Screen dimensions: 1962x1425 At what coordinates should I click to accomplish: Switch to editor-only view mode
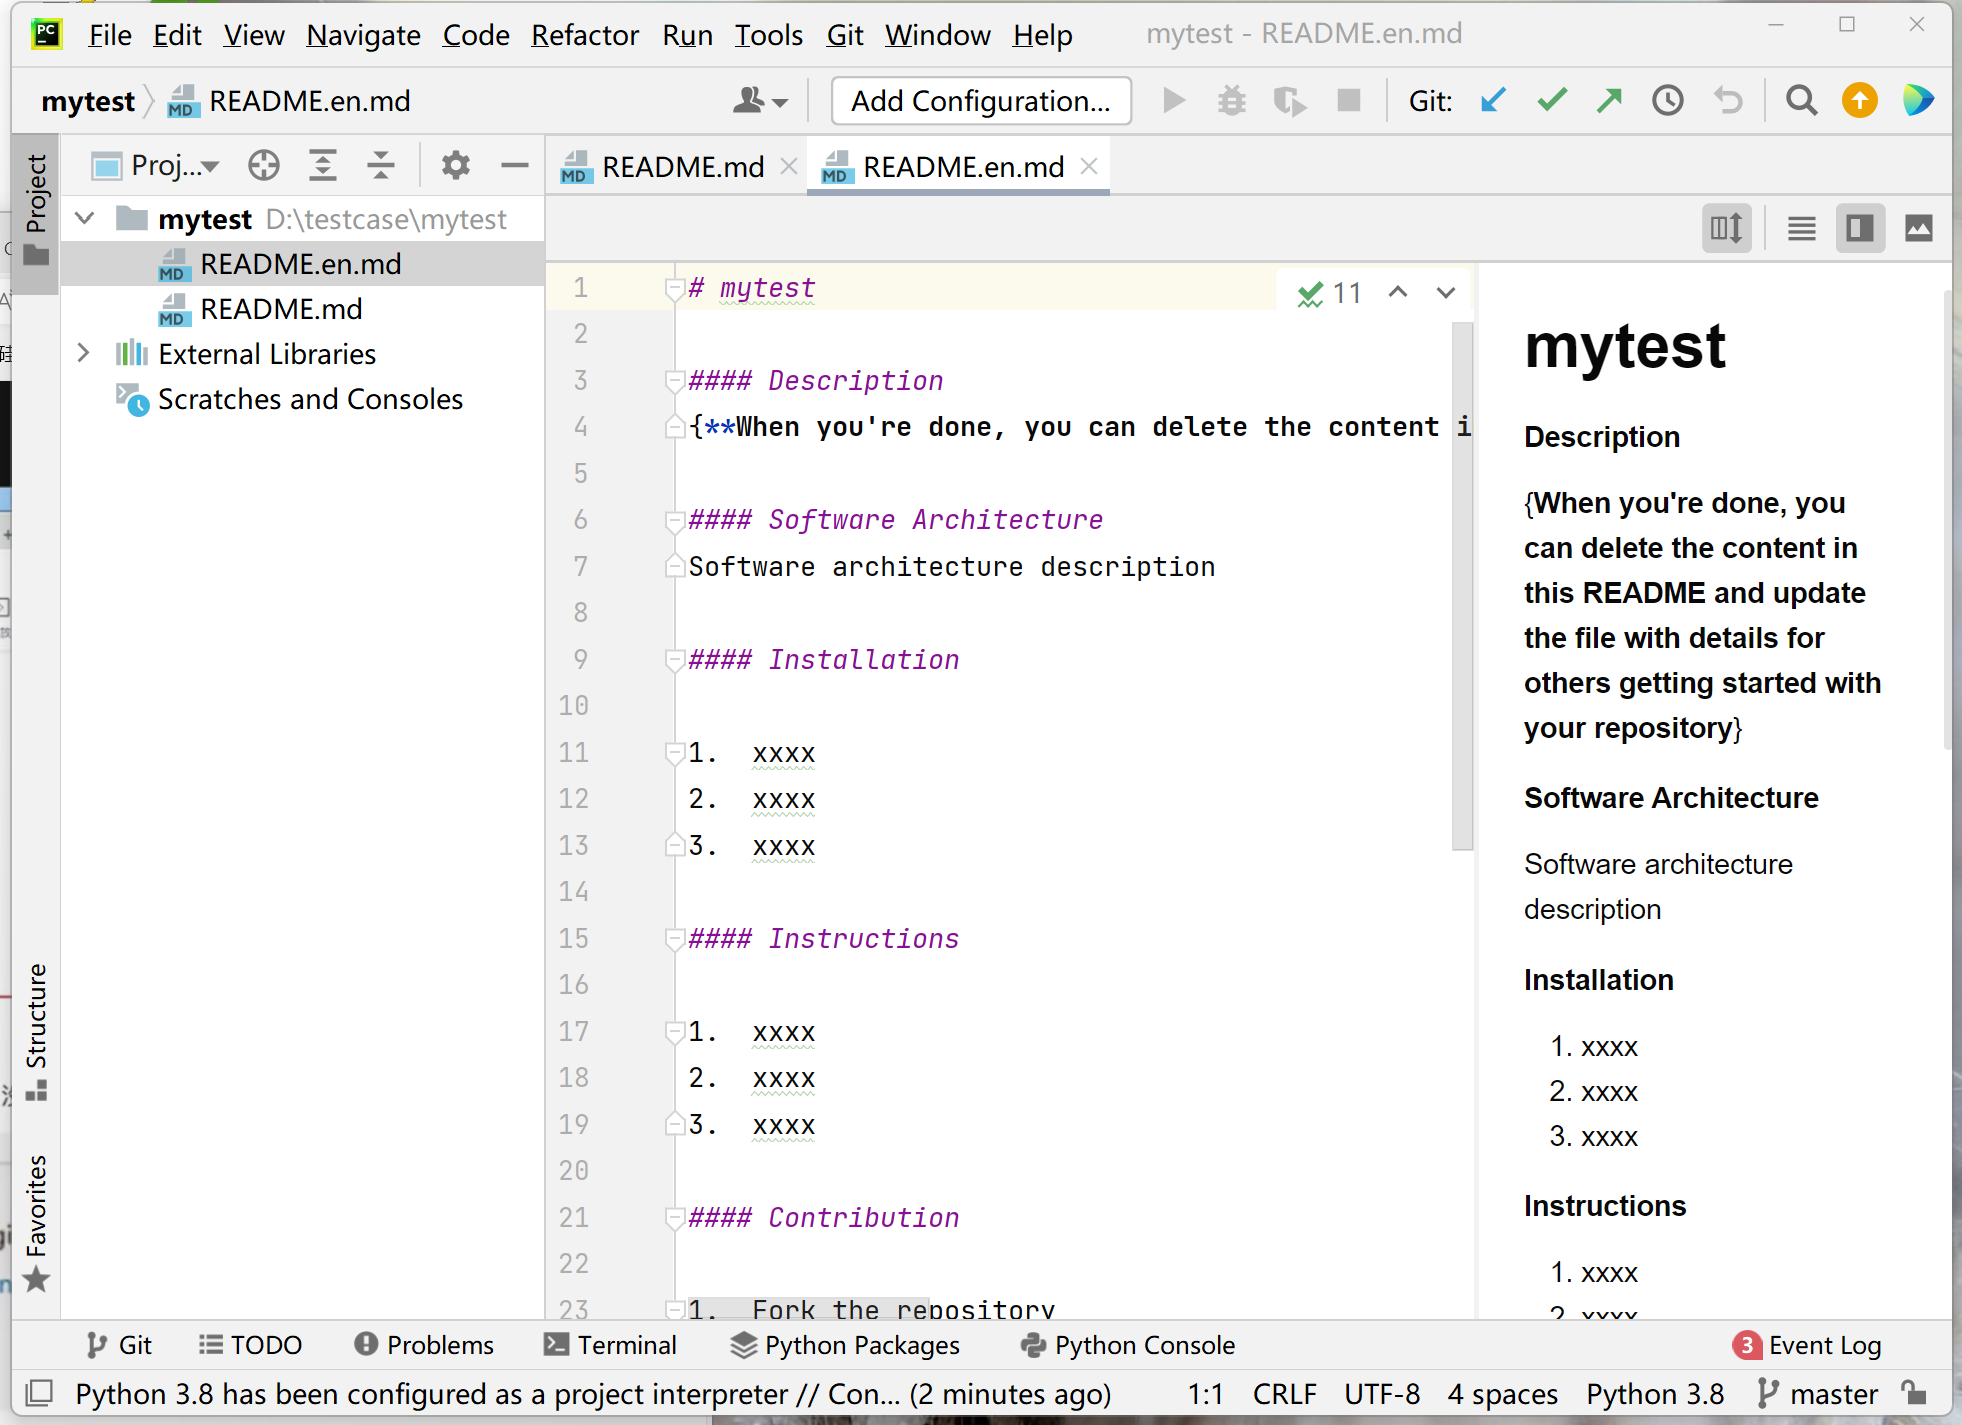point(1802,229)
